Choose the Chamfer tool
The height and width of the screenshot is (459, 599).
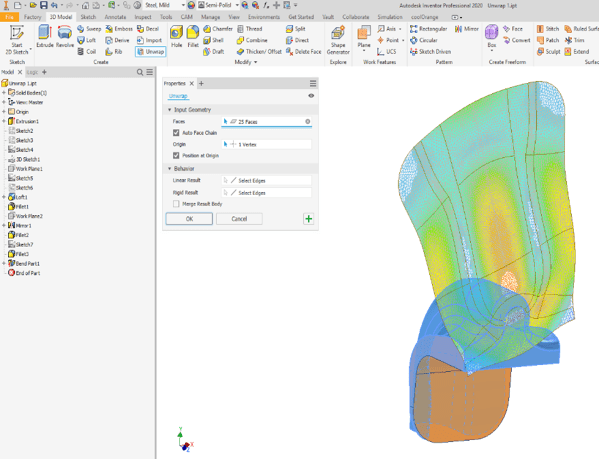pos(218,29)
